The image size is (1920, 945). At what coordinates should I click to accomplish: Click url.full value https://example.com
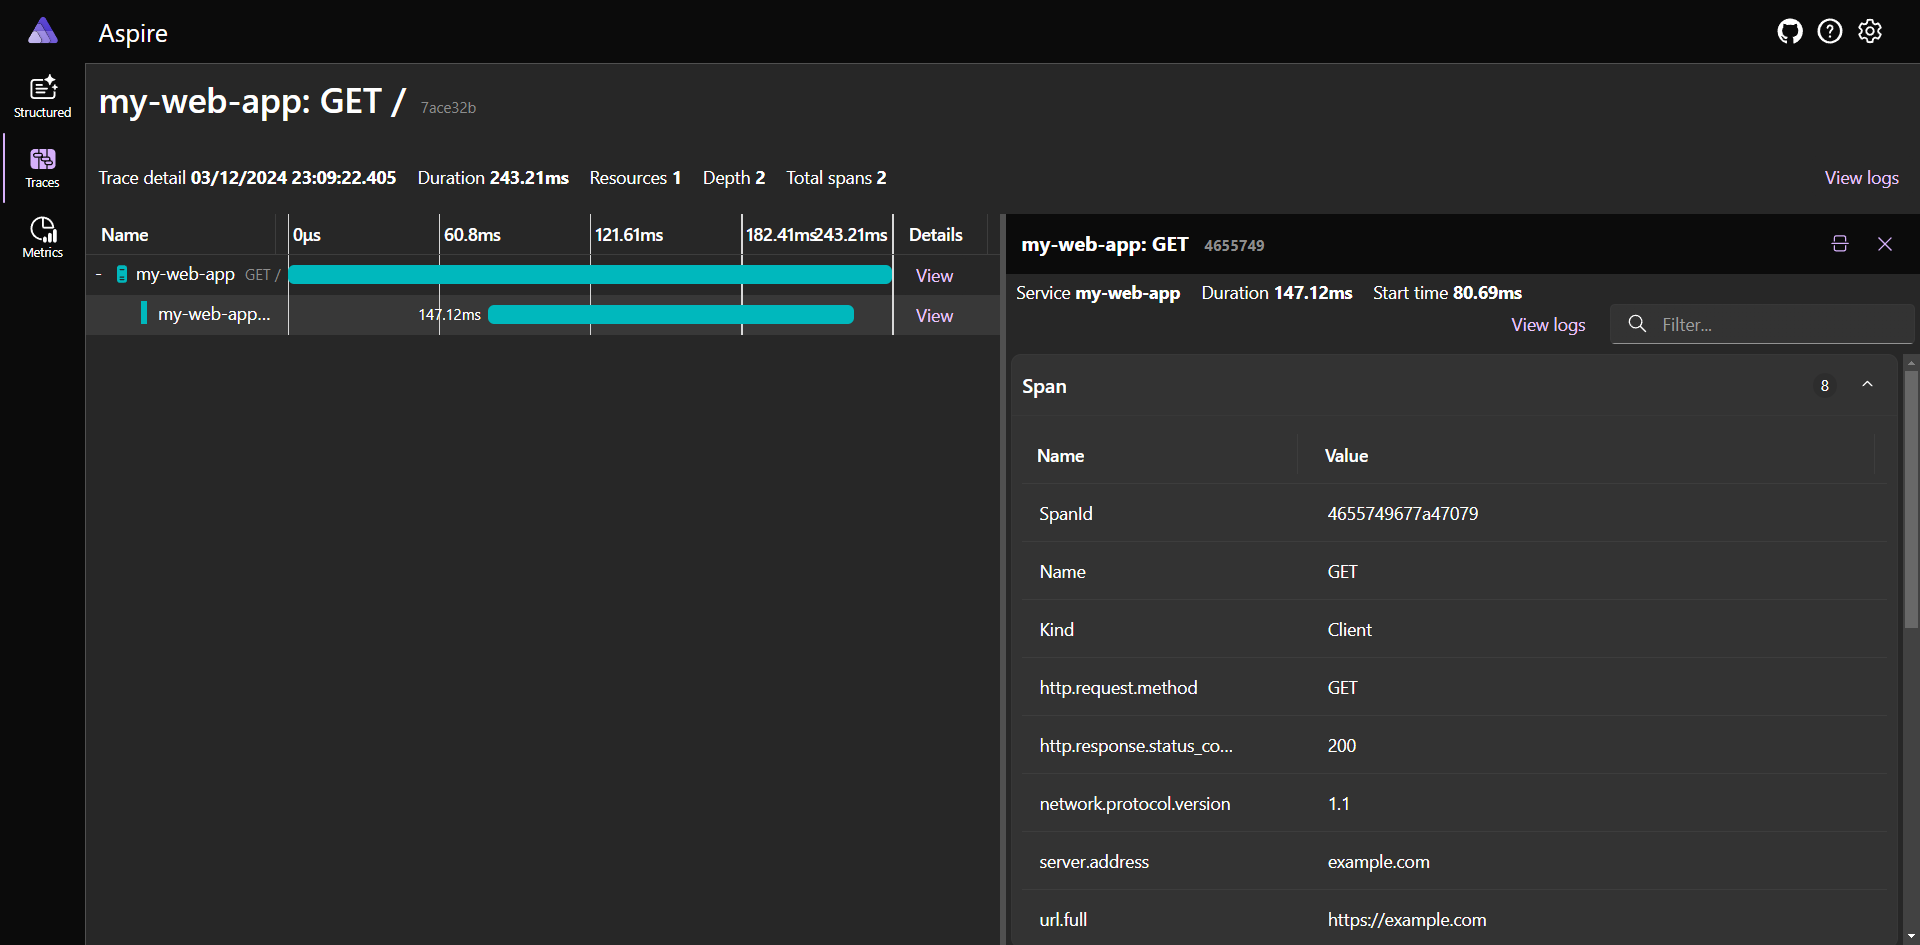tap(1406, 920)
